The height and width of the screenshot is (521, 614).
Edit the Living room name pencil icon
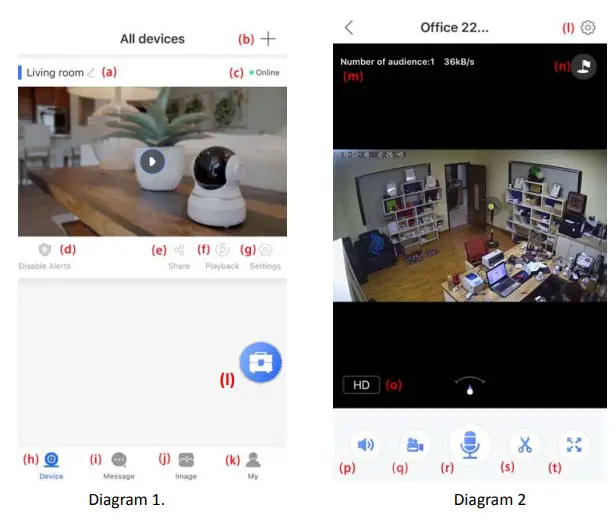[91, 72]
